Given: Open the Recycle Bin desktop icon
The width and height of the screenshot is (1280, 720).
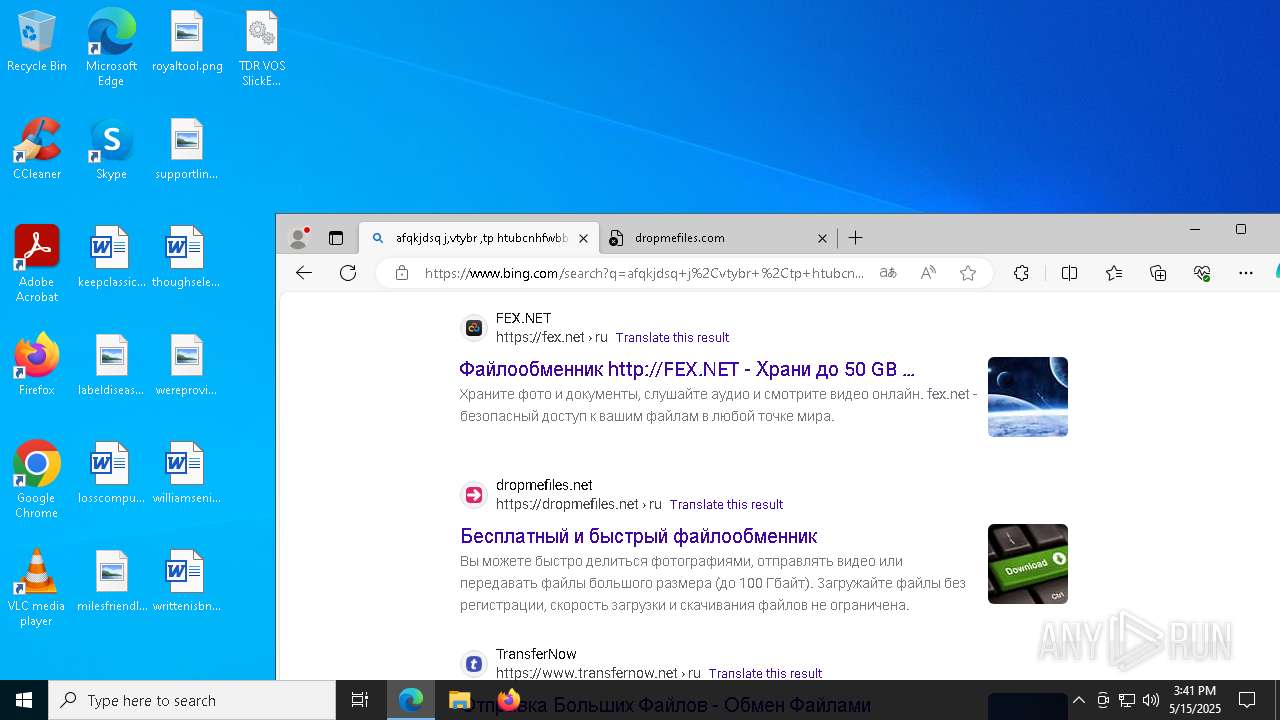Looking at the screenshot, I should click(x=37, y=42).
